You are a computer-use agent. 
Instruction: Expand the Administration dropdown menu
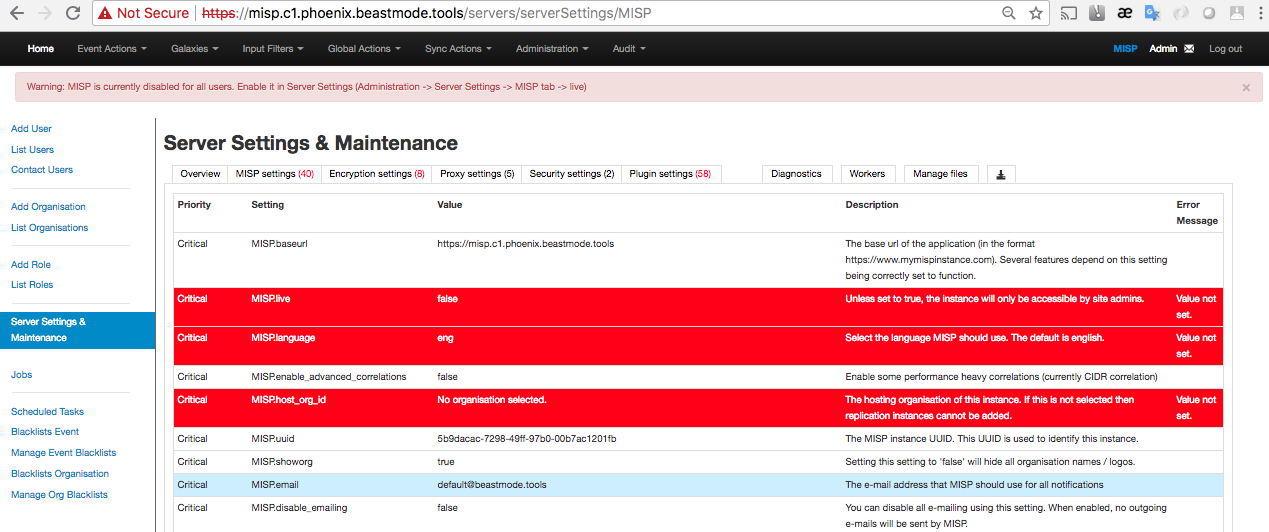coord(552,48)
